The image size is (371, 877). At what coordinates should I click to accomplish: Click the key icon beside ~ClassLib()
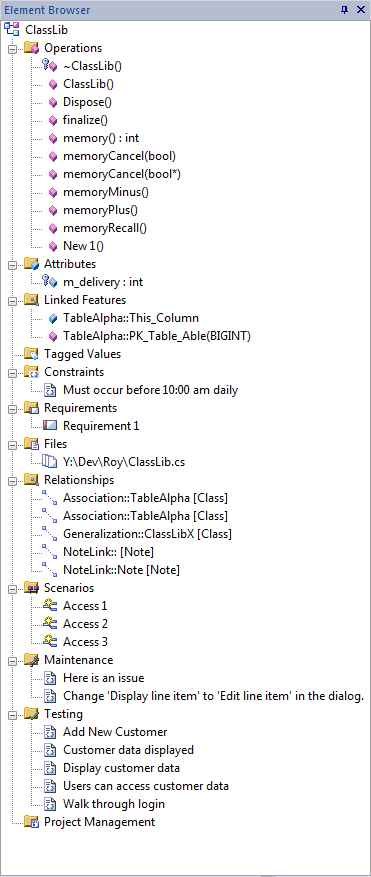[x=46, y=65]
